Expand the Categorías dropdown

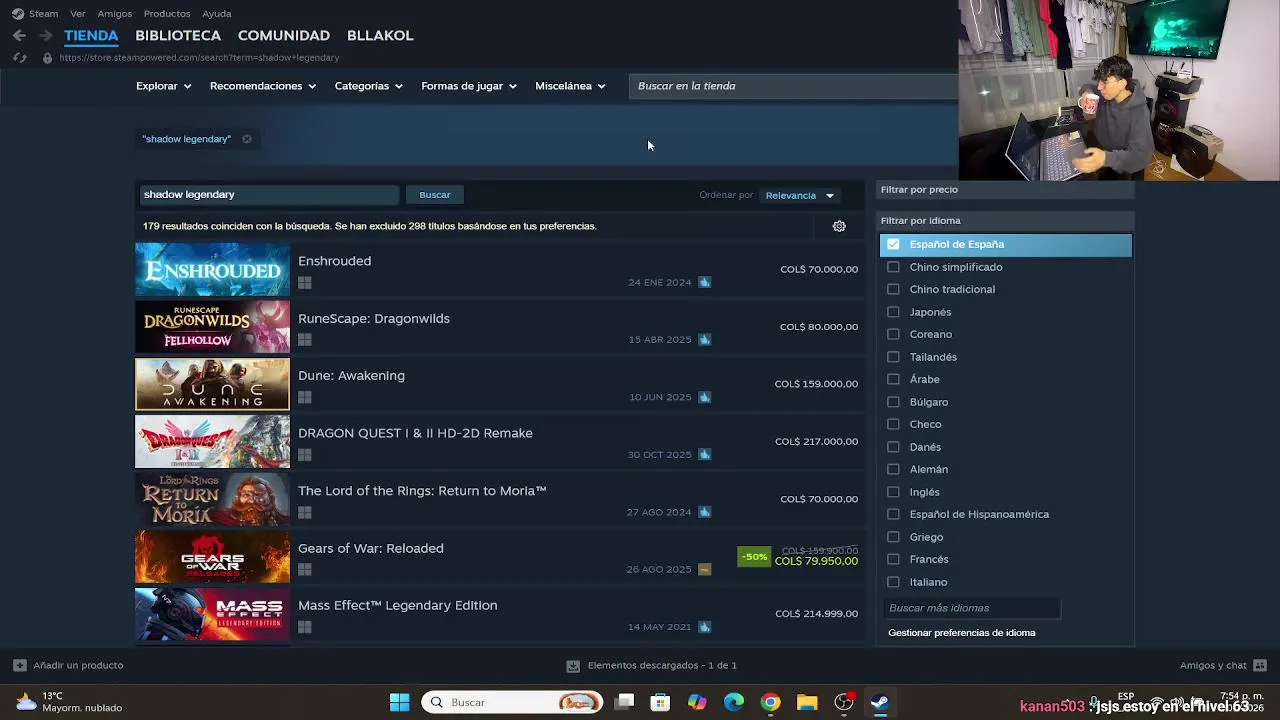point(368,86)
